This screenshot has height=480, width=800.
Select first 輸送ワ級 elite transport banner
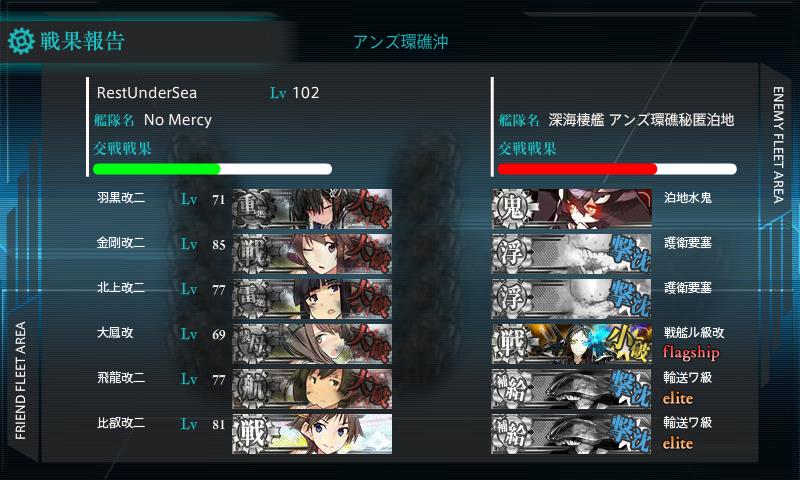coord(571,389)
